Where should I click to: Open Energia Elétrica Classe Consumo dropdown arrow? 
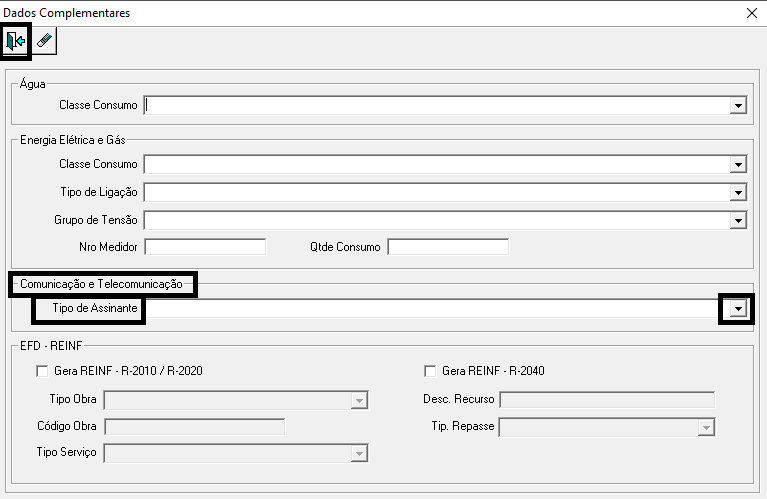pyautogui.click(x=738, y=165)
